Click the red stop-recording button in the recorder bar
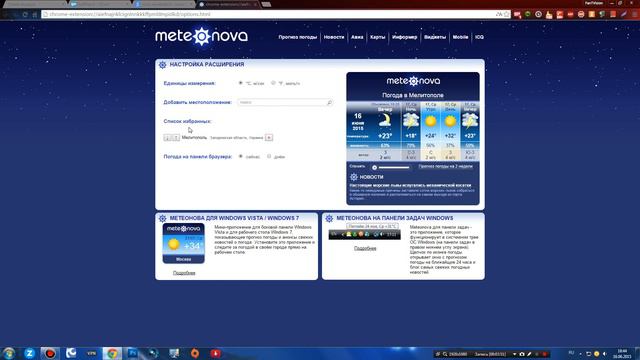This screenshot has width=640, height=360. click(x=544, y=354)
